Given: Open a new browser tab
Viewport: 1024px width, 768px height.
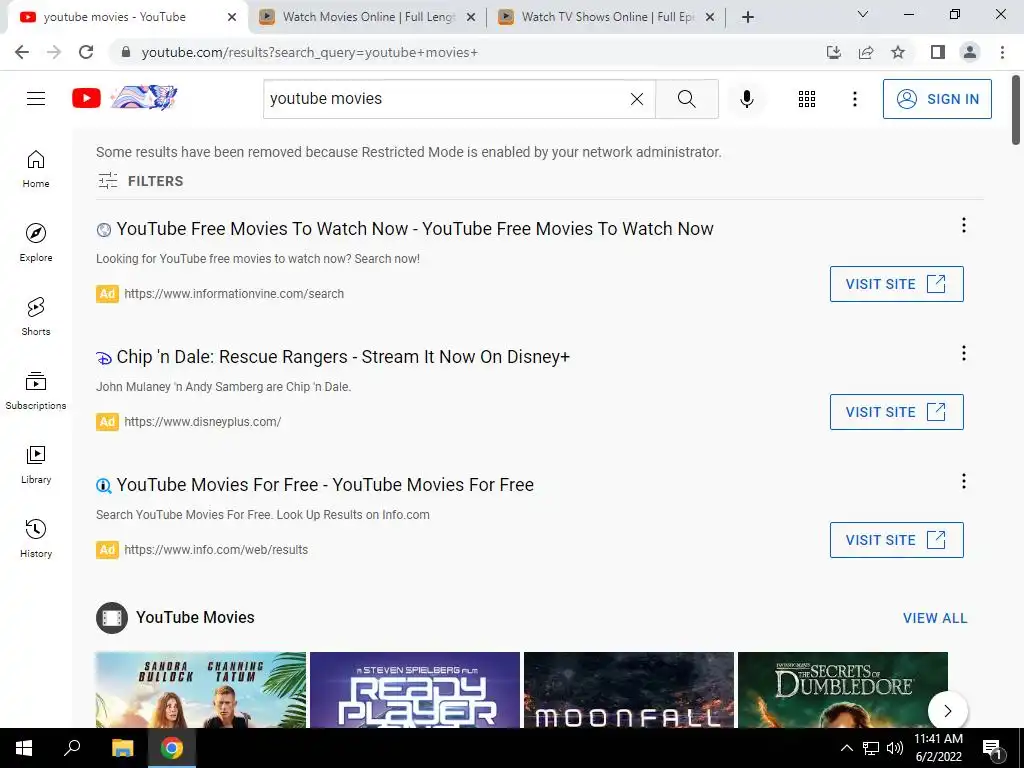Looking at the screenshot, I should click(x=748, y=17).
